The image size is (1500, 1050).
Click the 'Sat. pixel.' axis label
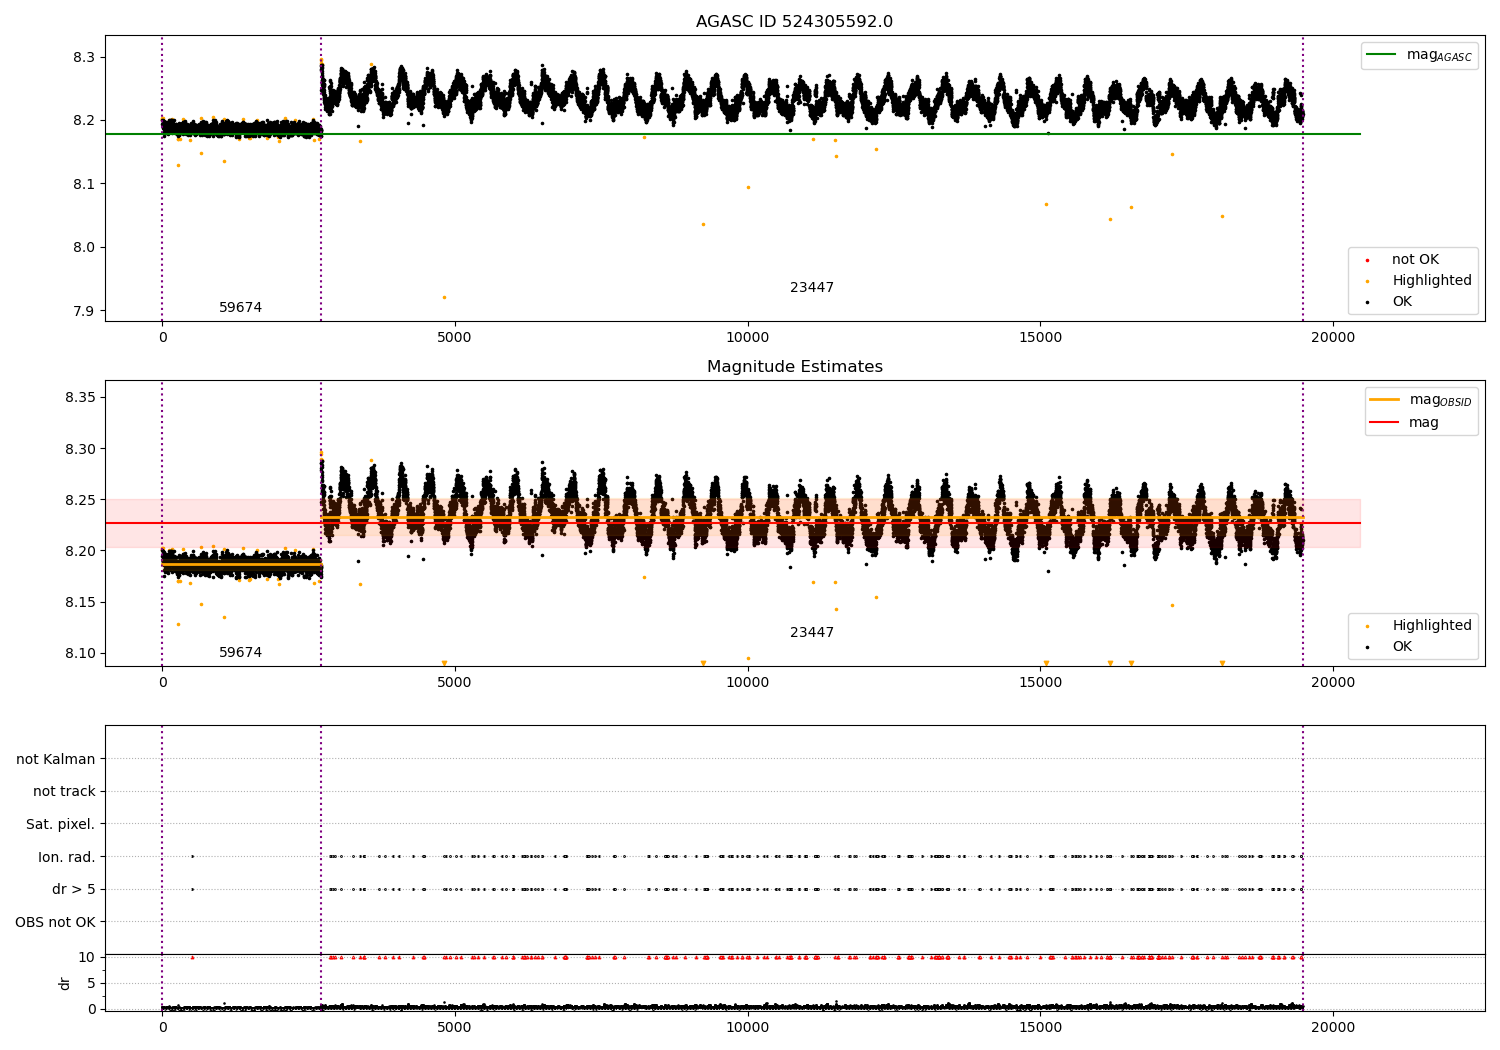pyautogui.click(x=60, y=825)
